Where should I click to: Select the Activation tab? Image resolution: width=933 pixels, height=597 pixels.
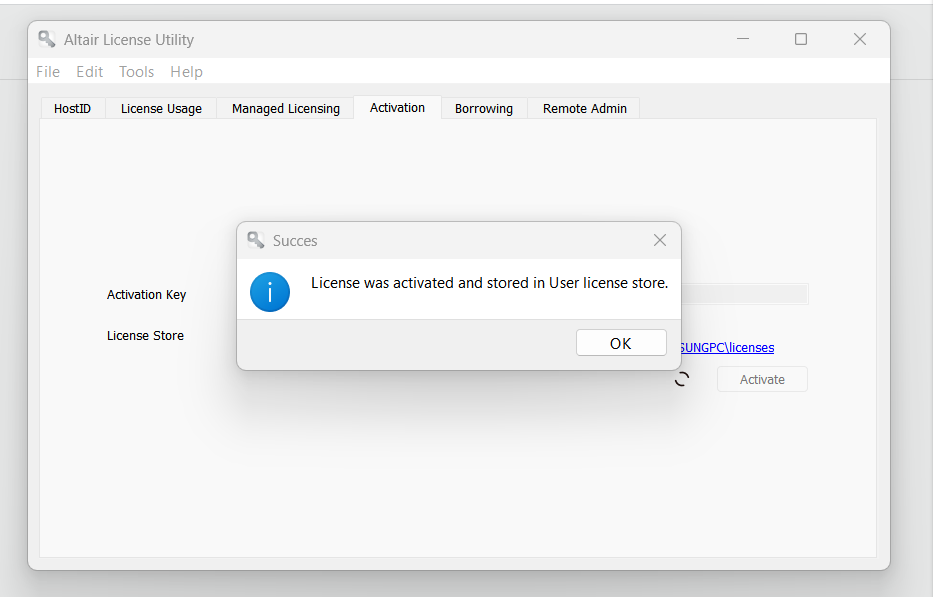(x=397, y=108)
